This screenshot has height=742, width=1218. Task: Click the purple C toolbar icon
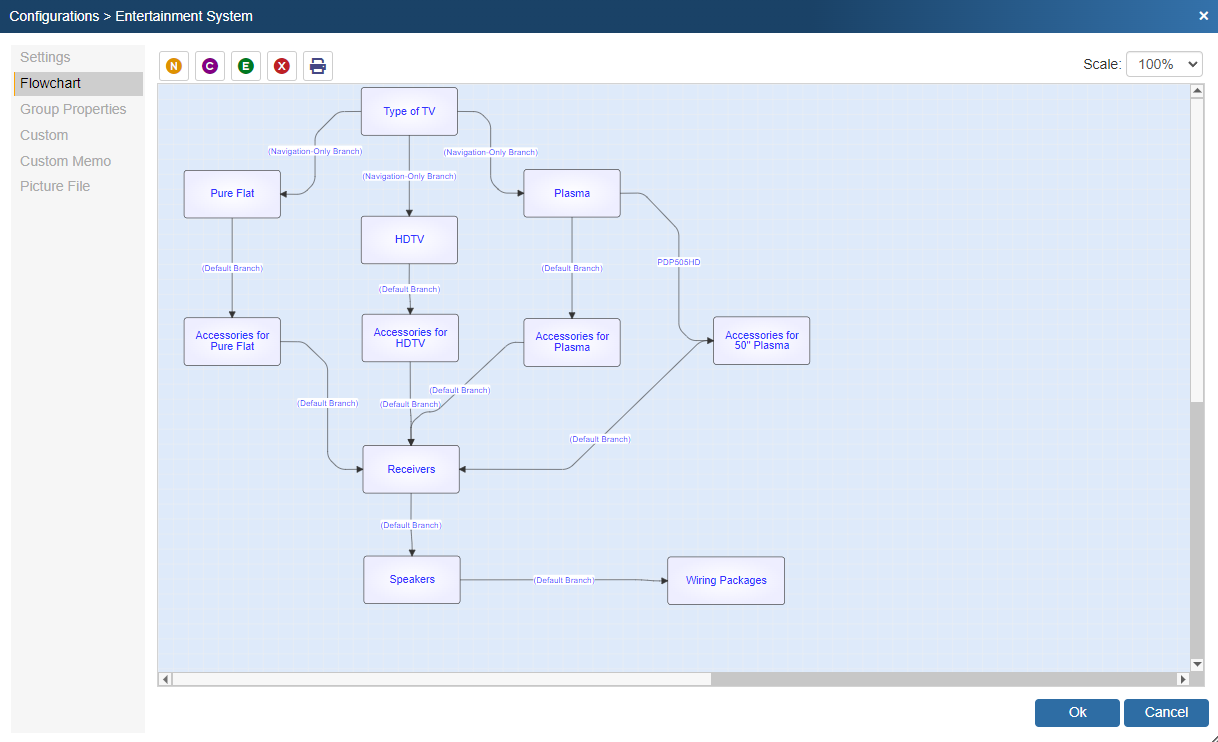point(210,66)
